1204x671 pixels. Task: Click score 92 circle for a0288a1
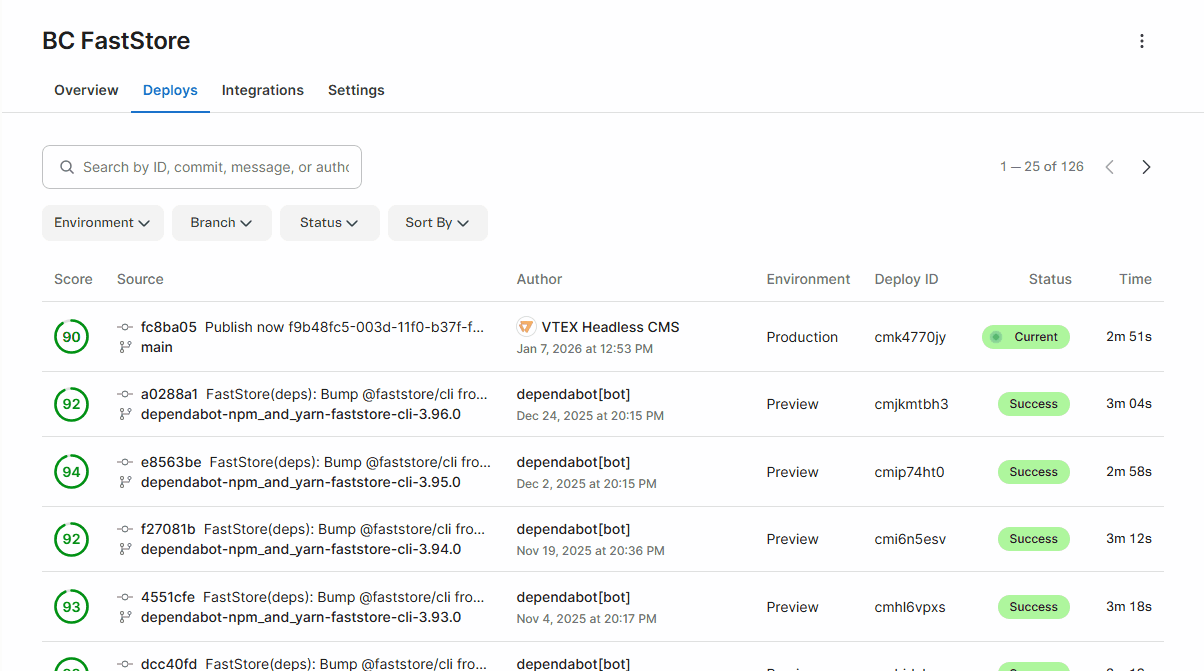point(71,404)
